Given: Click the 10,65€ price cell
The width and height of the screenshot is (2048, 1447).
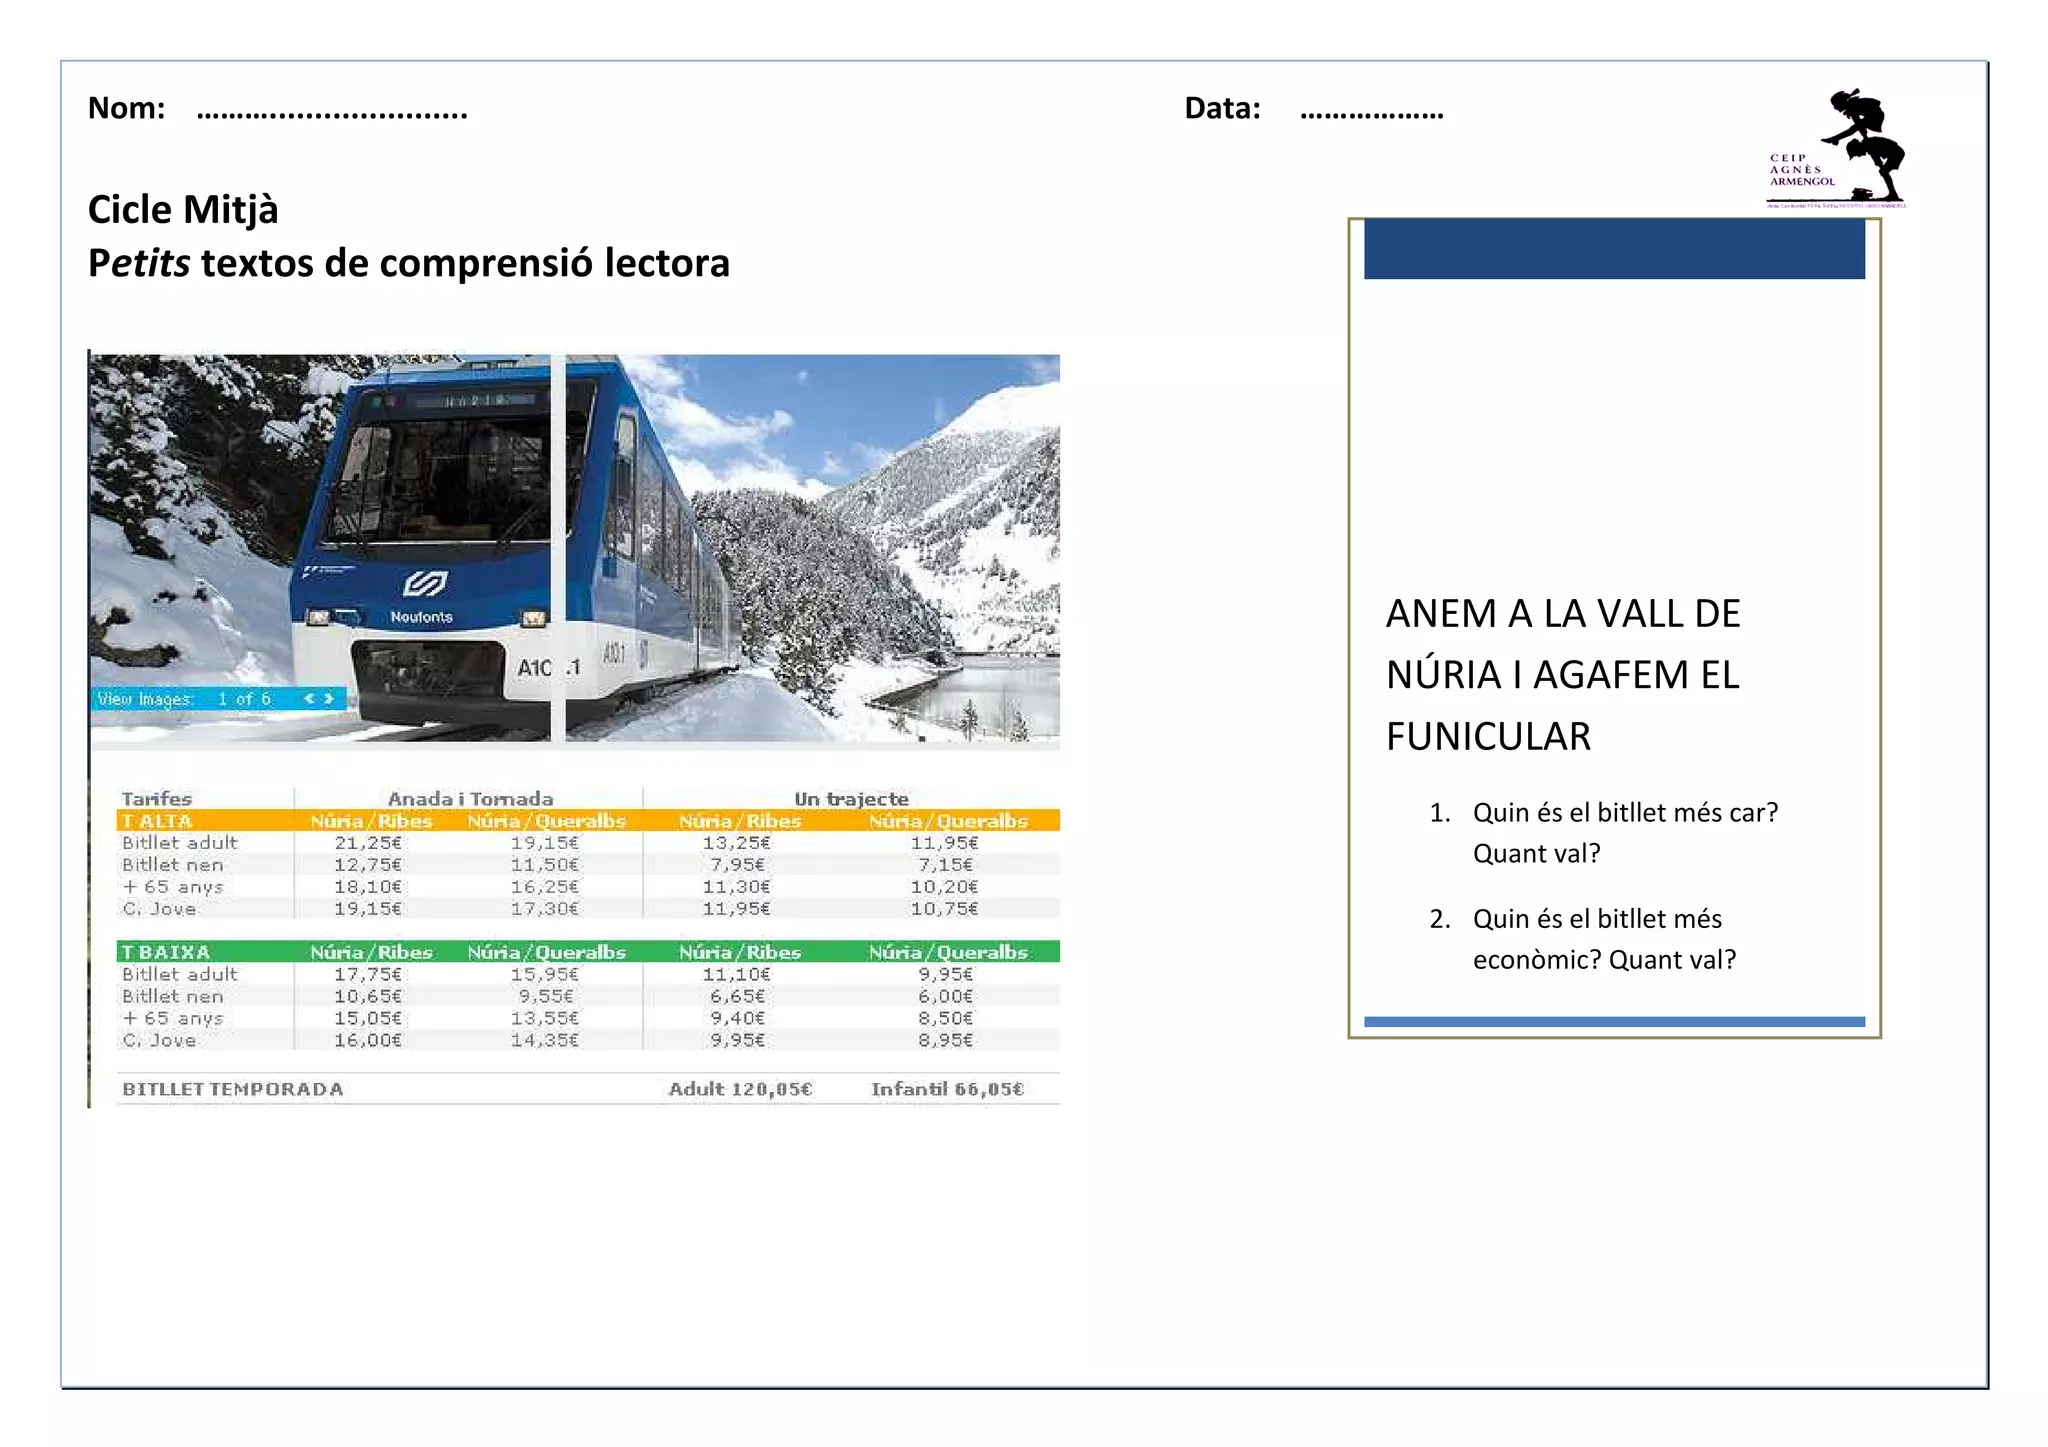Looking at the screenshot, I should [x=368, y=996].
